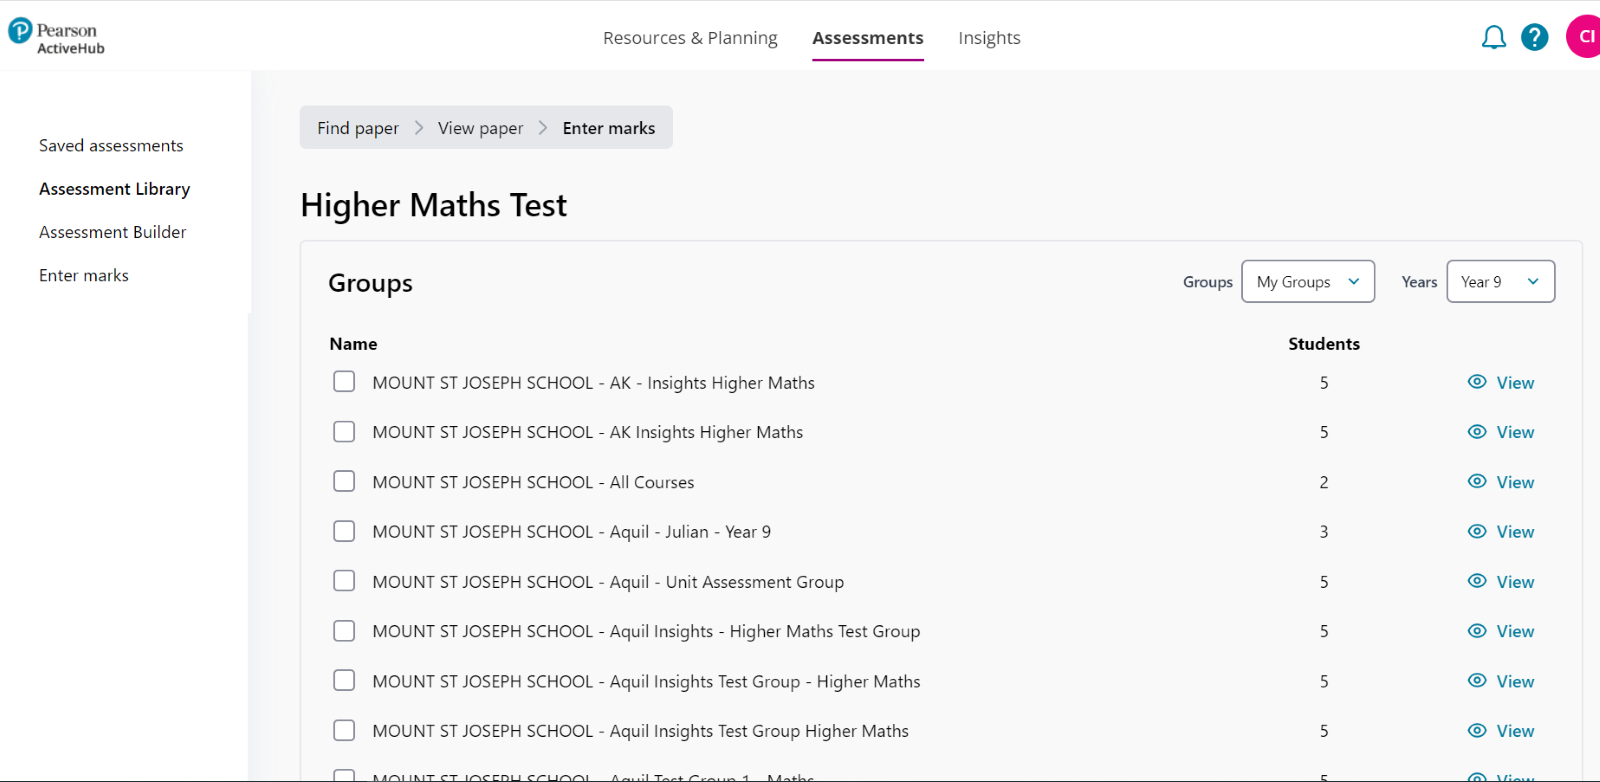Go to View paper breadcrumb
This screenshot has width=1600, height=782.
[480, 128]
